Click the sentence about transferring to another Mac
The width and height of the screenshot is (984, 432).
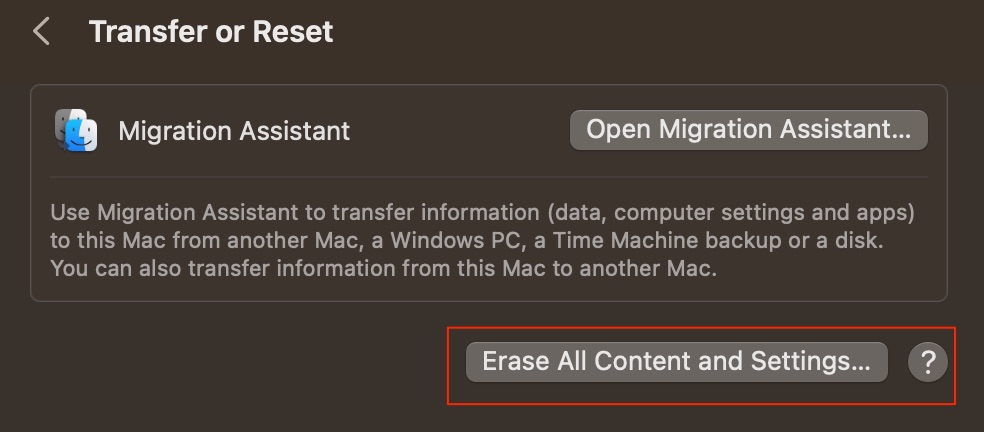[x=383, y=269]
